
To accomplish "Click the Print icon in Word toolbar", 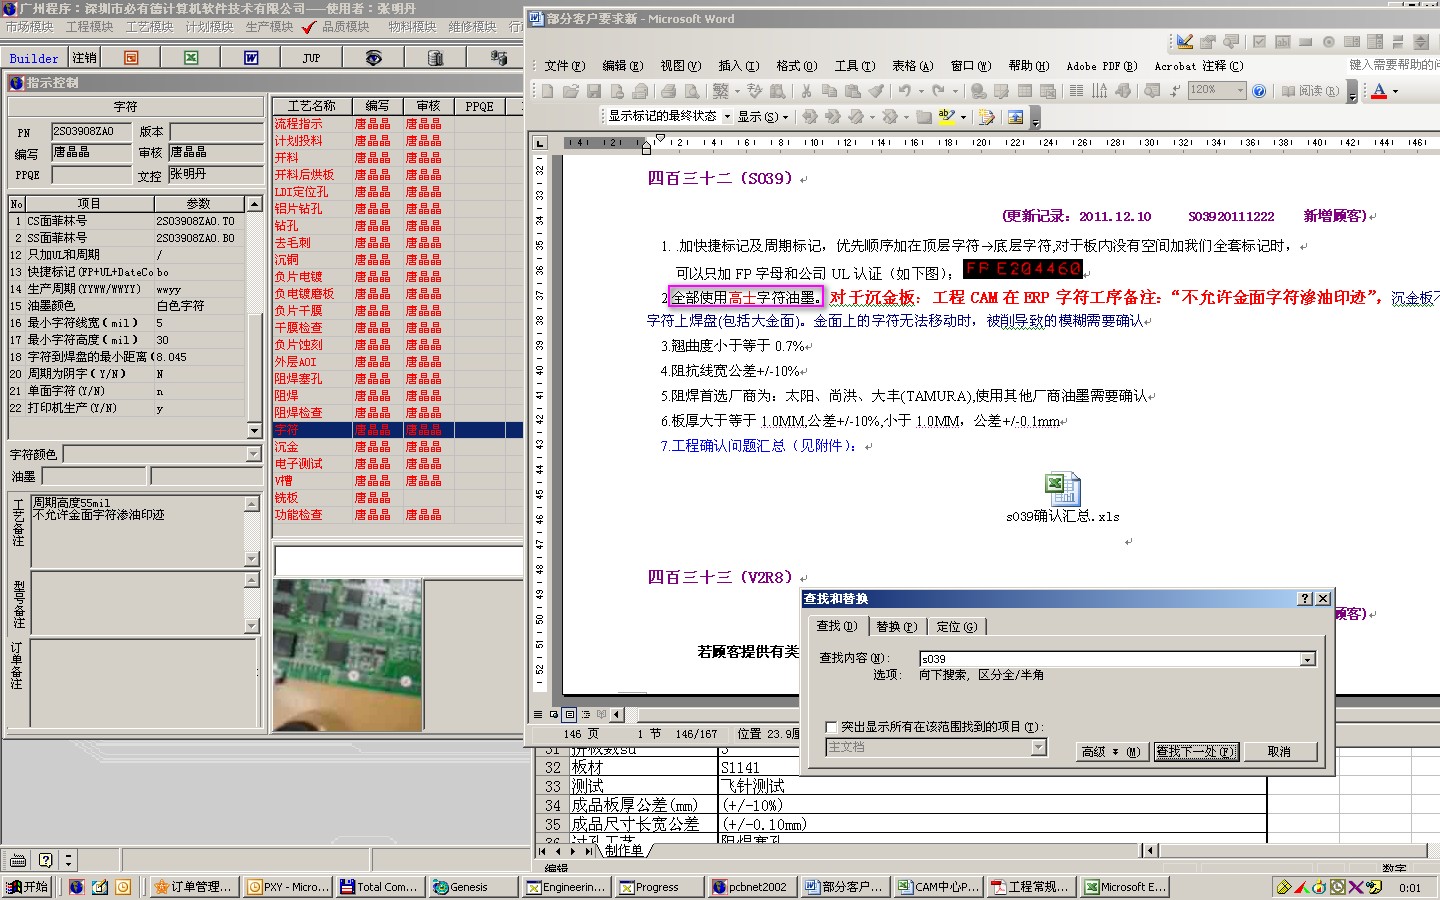I will coord(669,91).
